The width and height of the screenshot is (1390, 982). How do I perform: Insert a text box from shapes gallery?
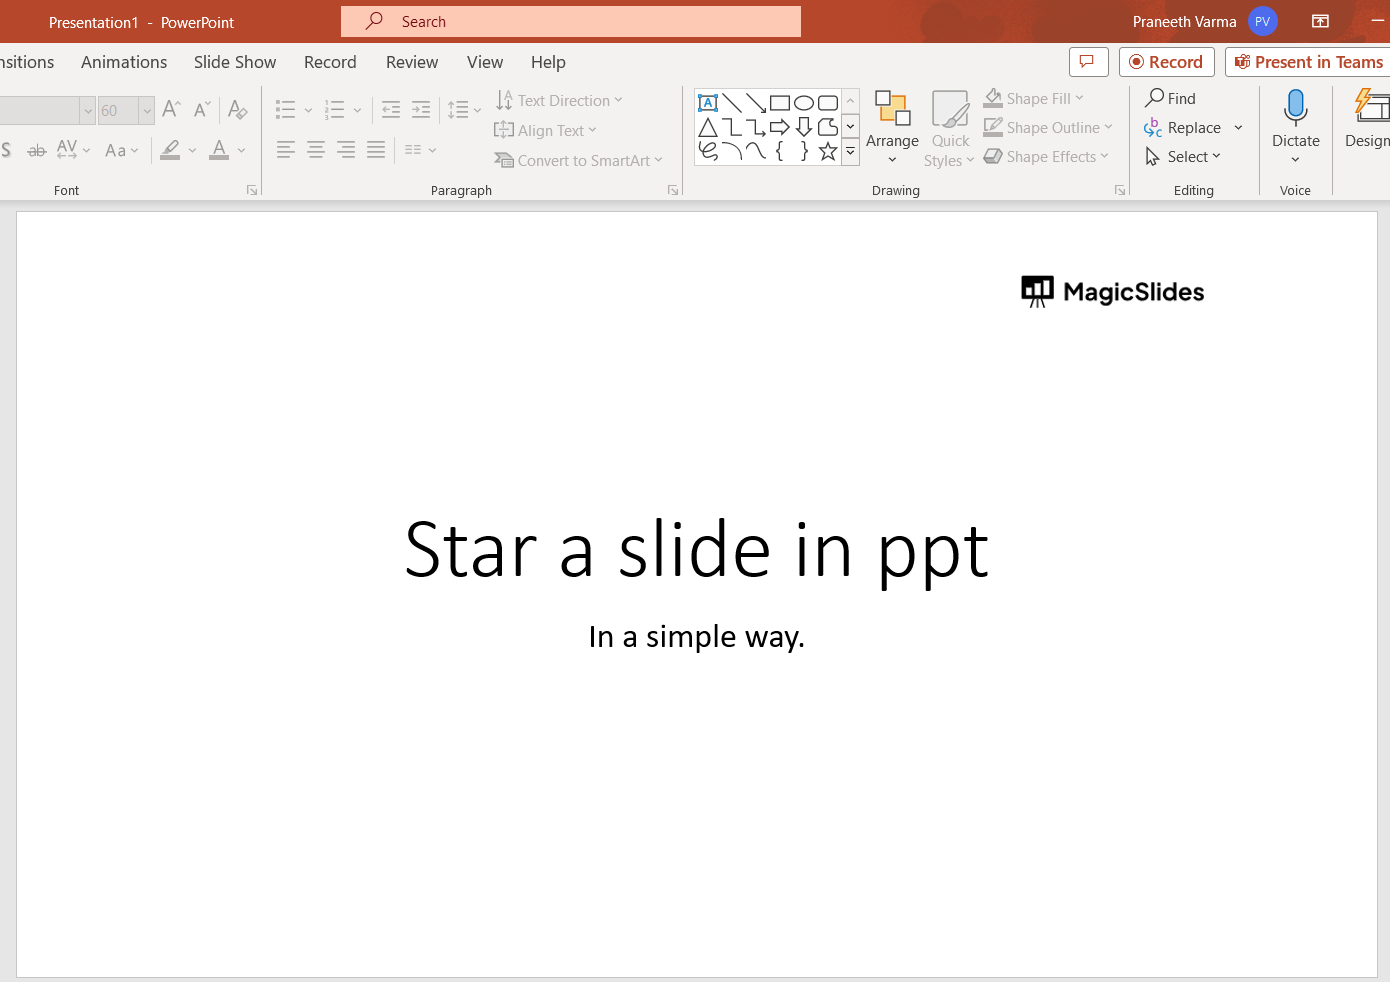coord(708,103)
